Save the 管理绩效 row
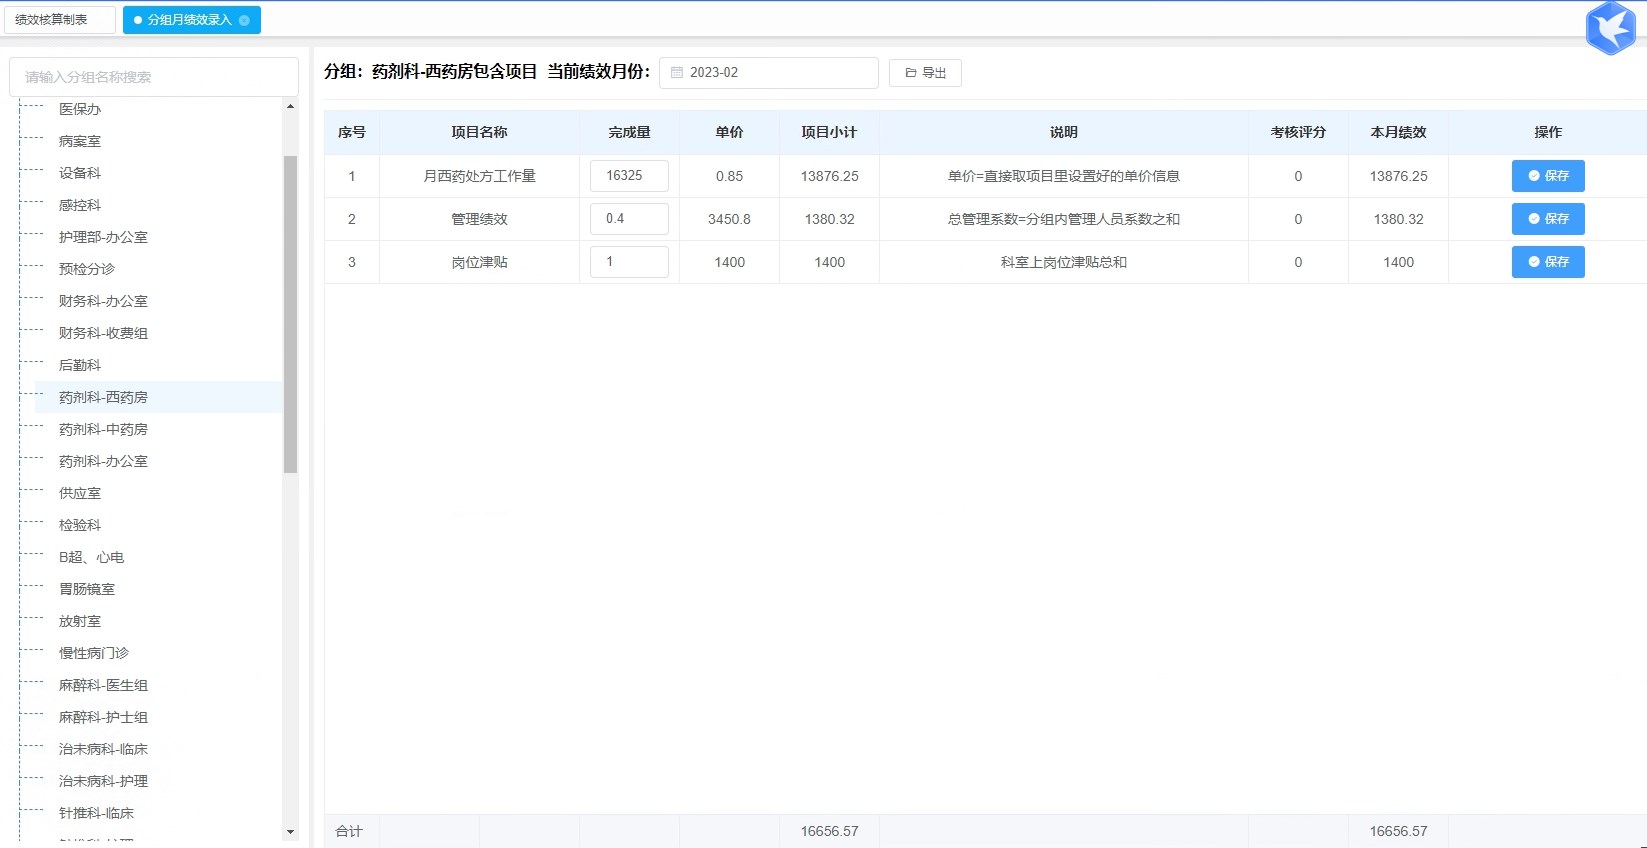Image resolution: width=1647 pixels, height=848 pixels. [x=1548, y=219]
